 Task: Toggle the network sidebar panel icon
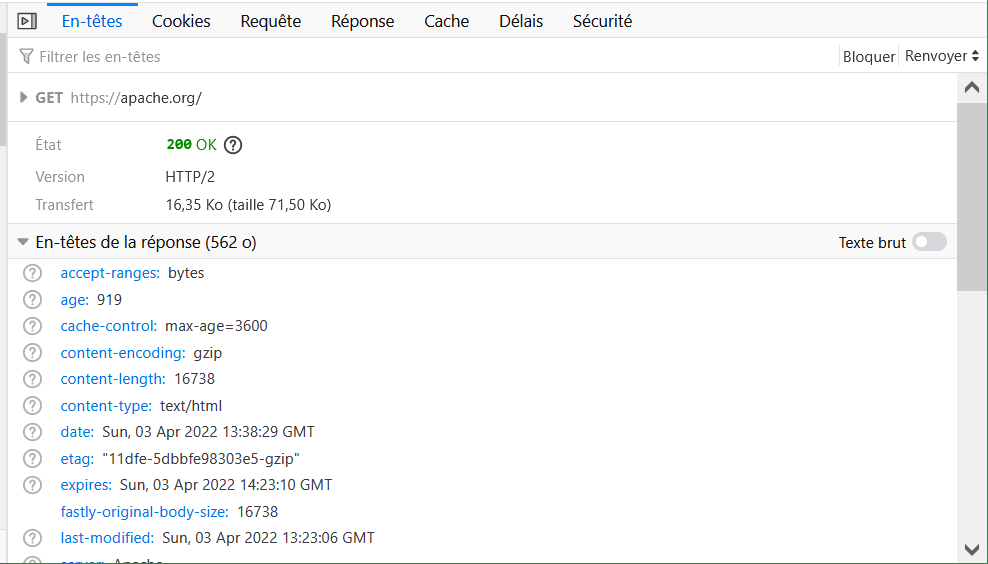pyautogui.click(x=26, y=21)
